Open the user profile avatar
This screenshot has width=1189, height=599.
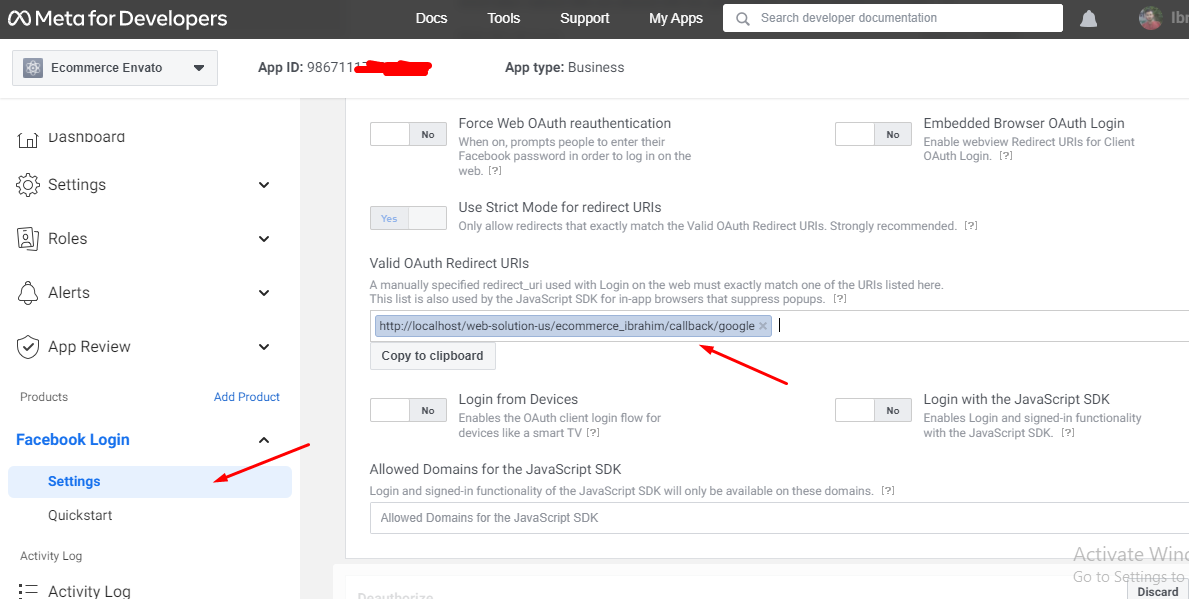(1151, 19)
